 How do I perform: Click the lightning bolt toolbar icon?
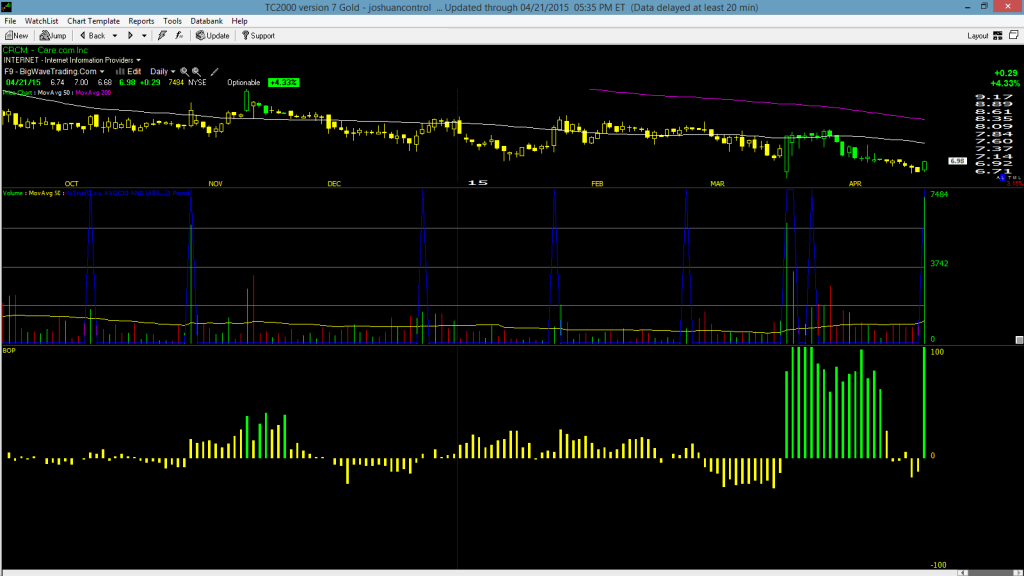click(162, 36)
